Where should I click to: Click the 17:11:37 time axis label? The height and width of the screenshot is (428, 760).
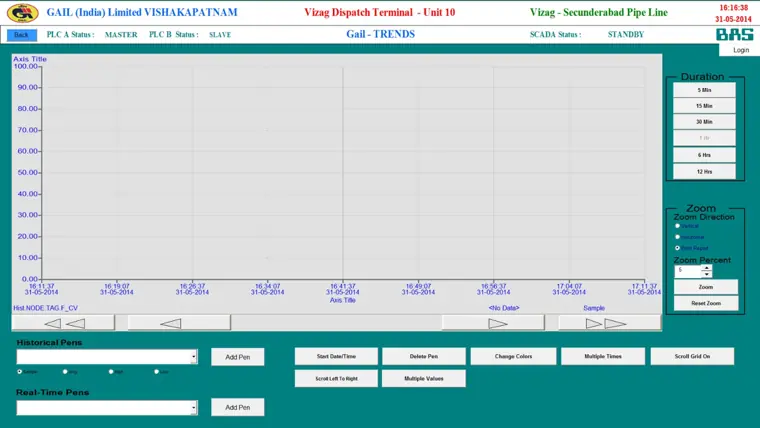coord(644,286)
